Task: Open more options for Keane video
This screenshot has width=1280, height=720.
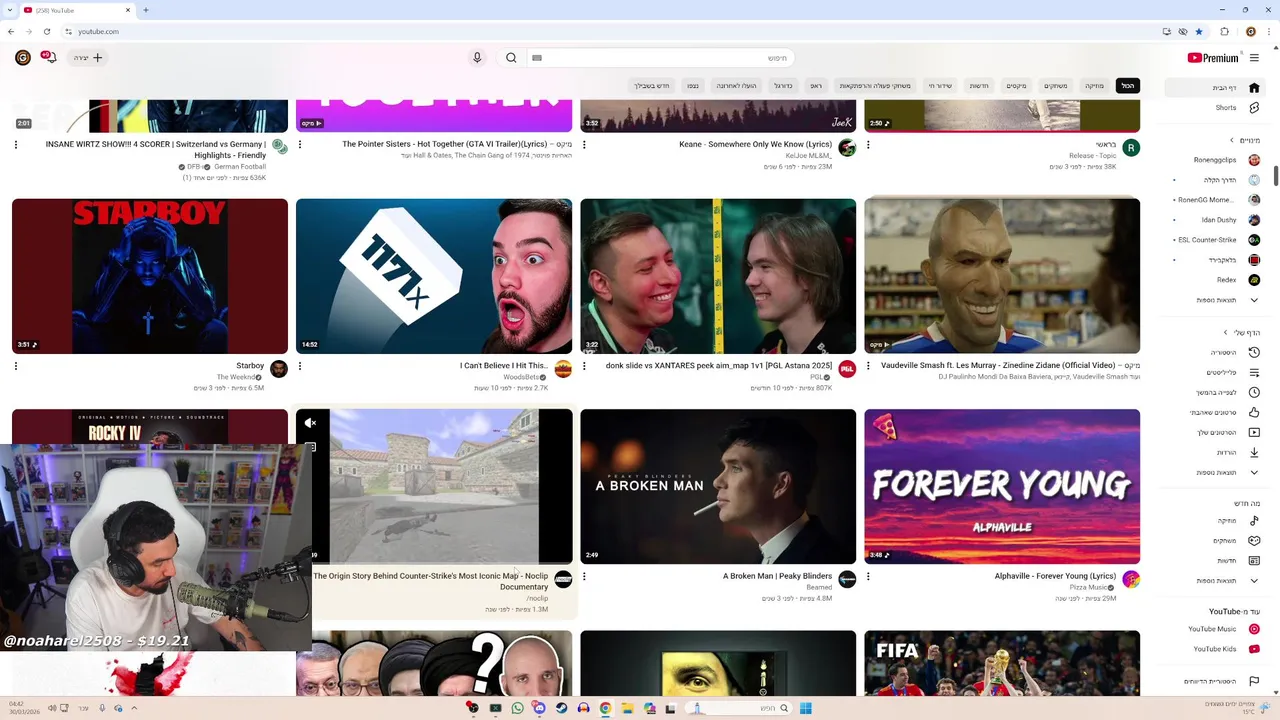Action: pos(584,145)
